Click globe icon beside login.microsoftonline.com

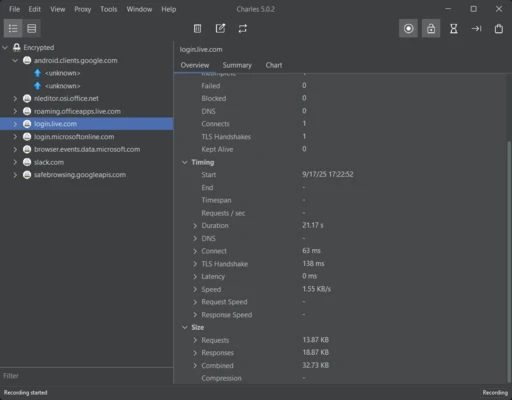[x=27, y=137]
